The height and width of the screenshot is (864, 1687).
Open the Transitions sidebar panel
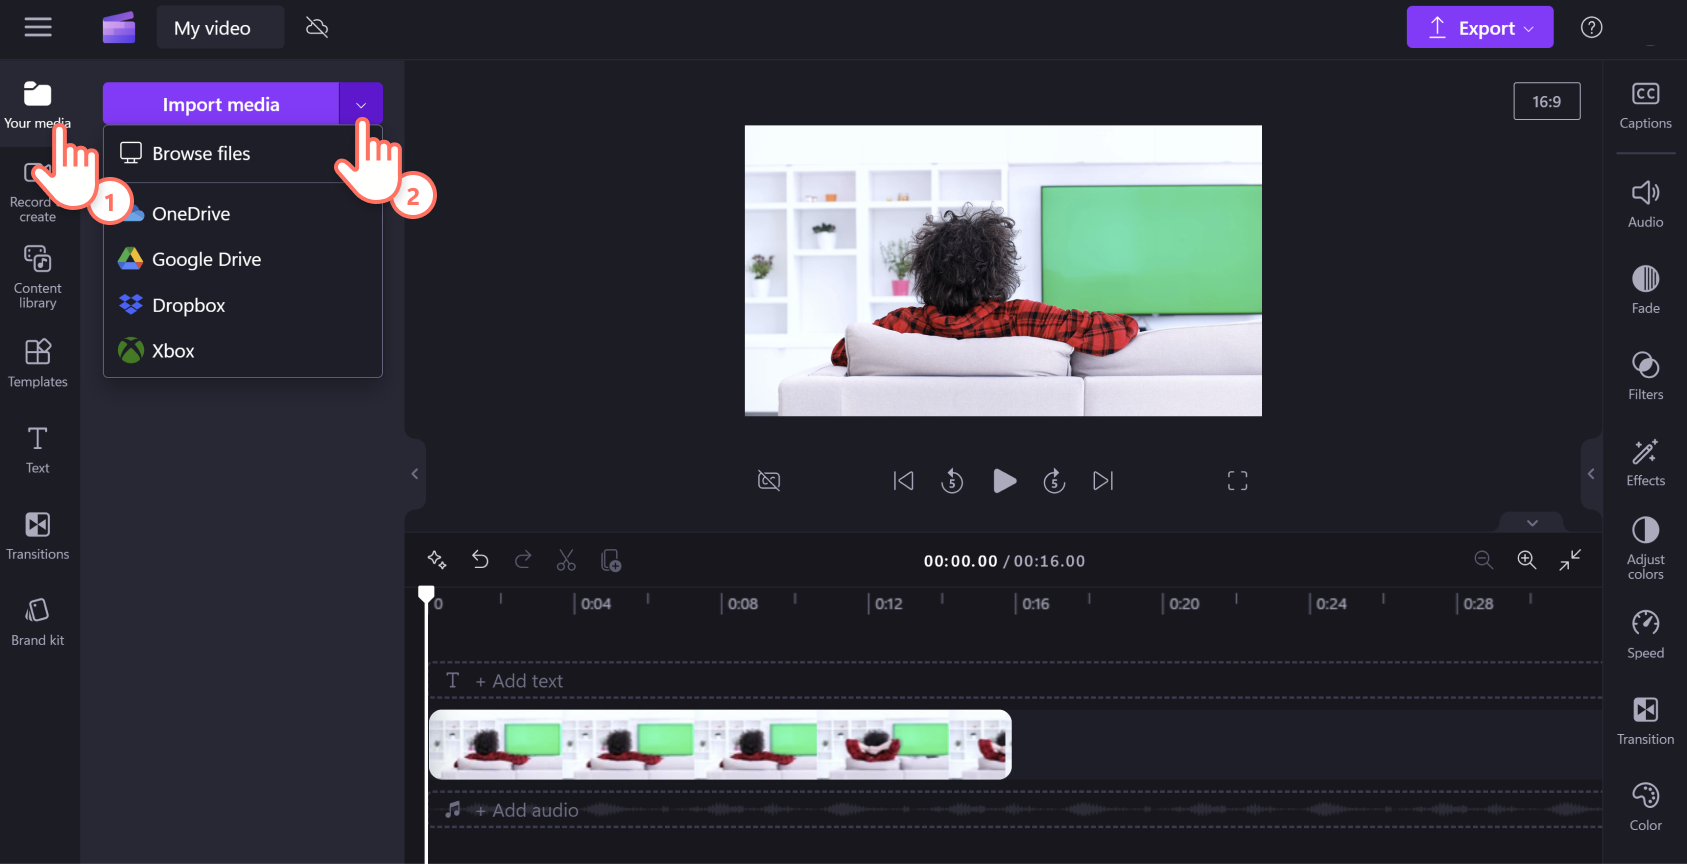pyautogui.click(x=38, y=536)
